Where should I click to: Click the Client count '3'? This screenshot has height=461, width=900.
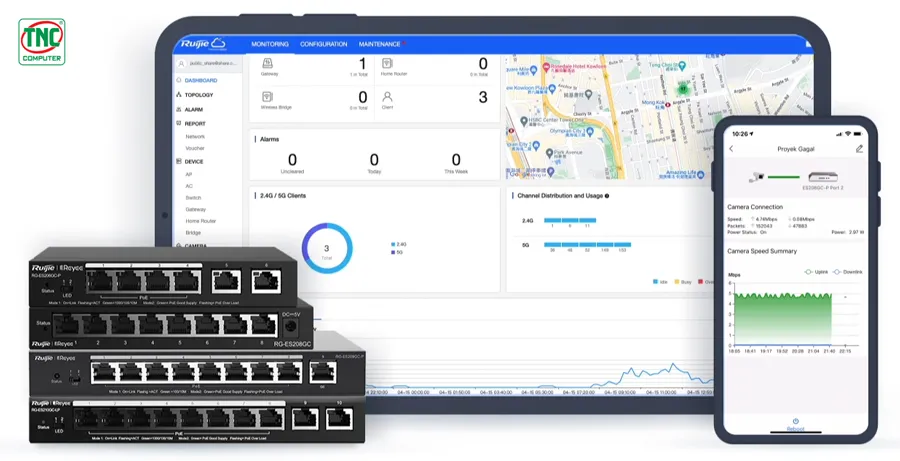[x=483, y=97]
